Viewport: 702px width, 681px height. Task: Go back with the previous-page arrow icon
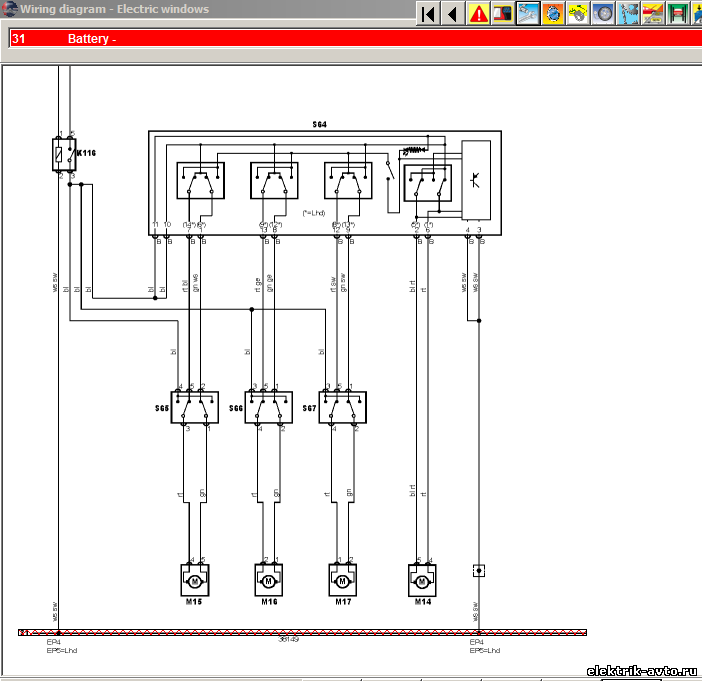(453, 14)
